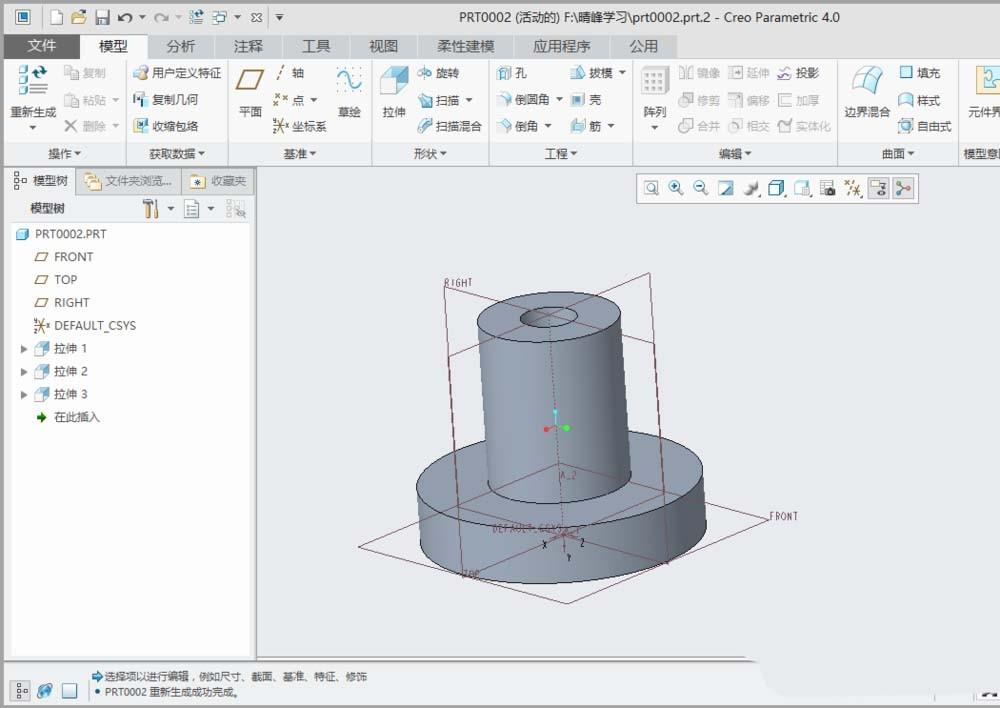Open the 文件 menu

(x=42, y=46)
